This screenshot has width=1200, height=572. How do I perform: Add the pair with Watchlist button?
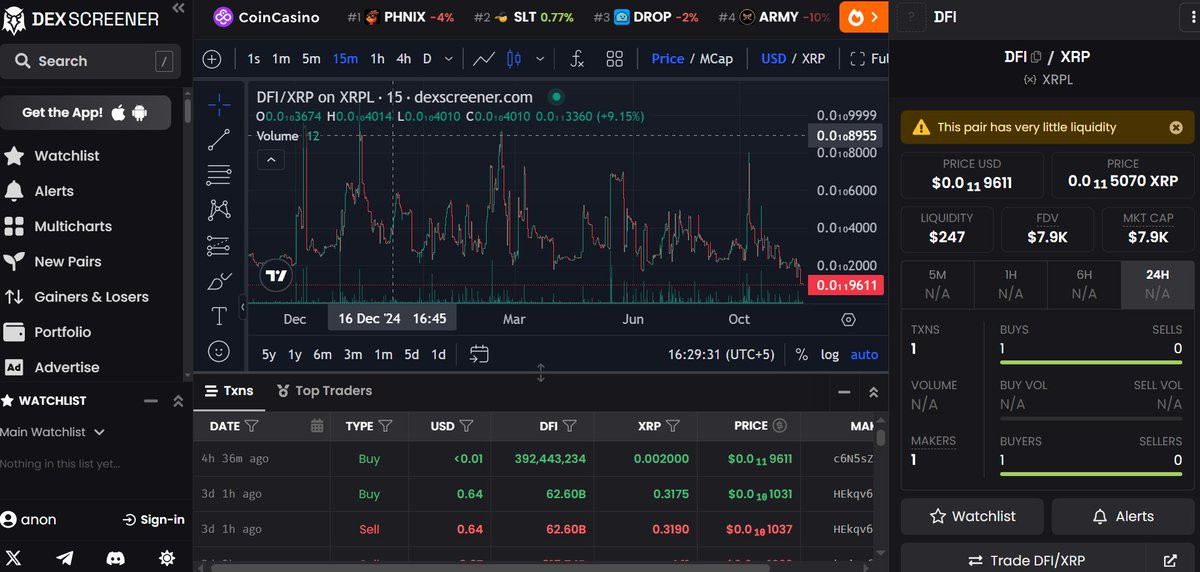point(972,516)
